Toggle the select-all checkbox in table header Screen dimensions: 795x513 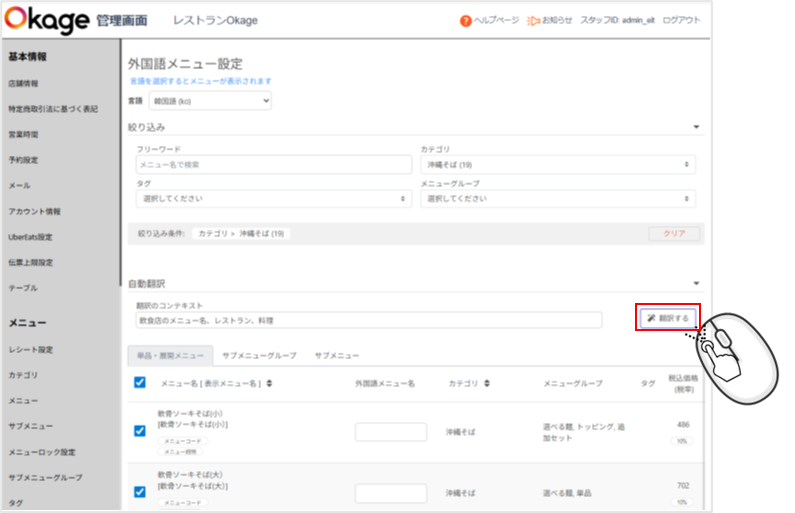[x=140, y=382]
